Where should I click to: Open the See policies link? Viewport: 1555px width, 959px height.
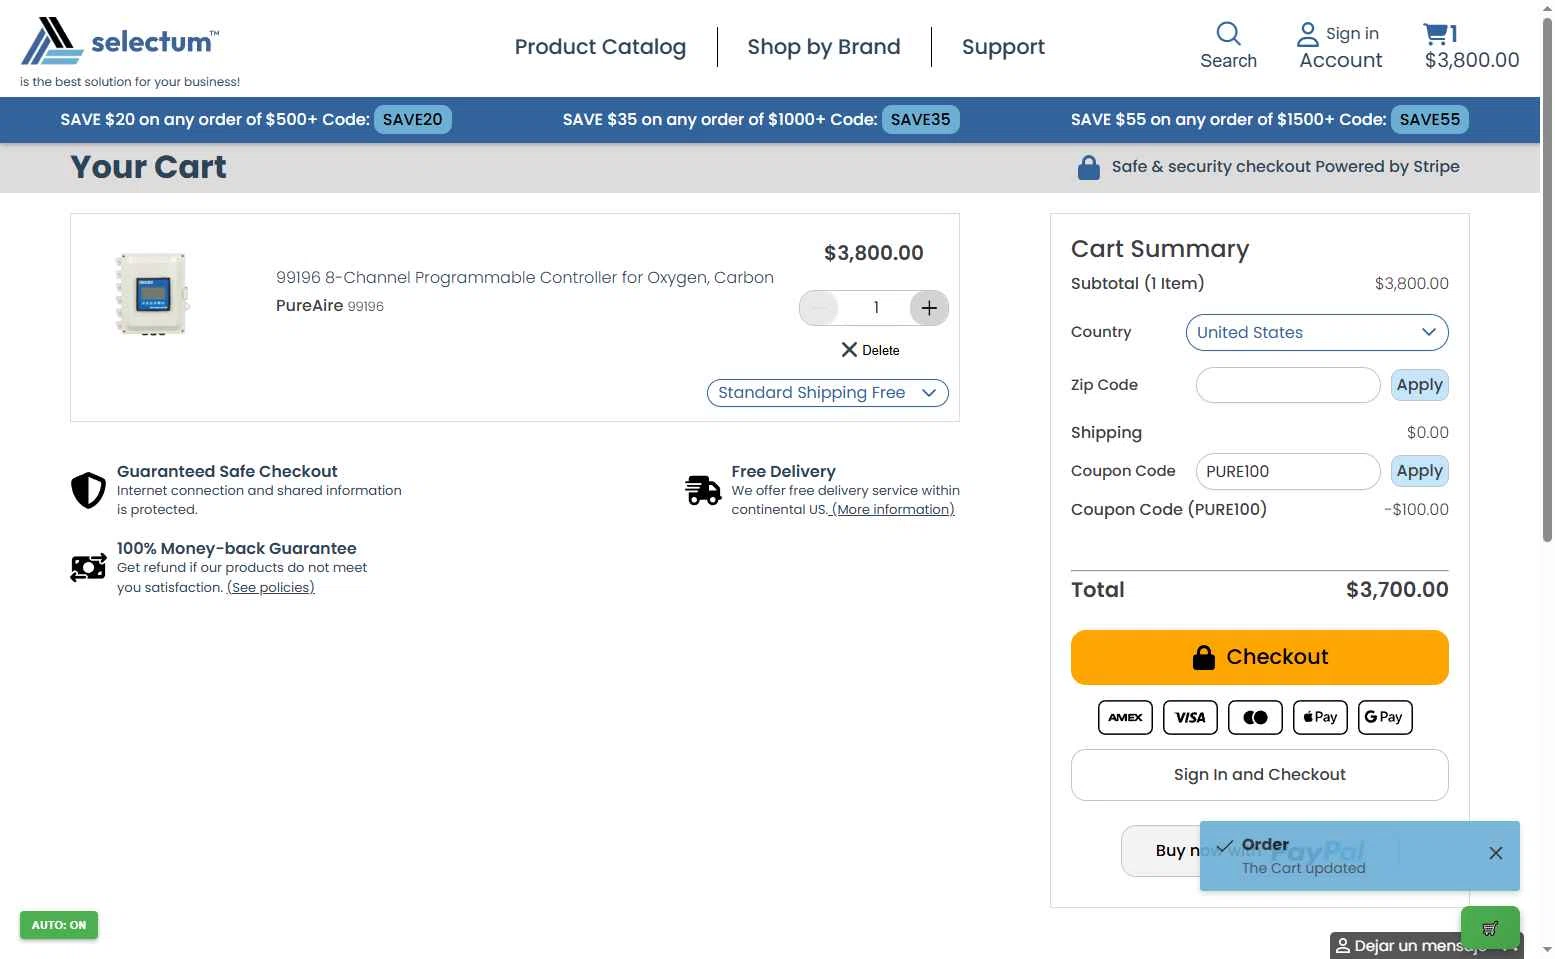271,588
